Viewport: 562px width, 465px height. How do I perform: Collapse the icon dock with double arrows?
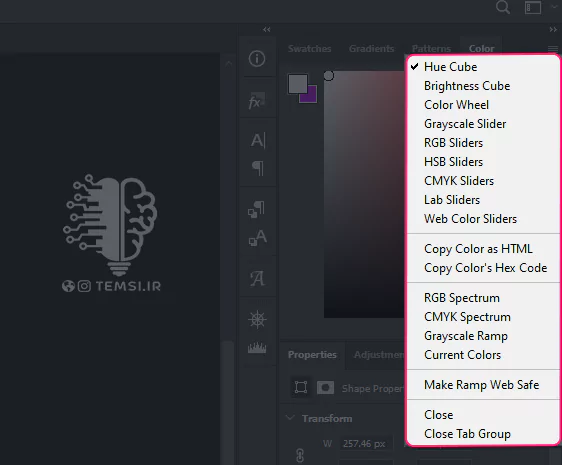pos(267,29)
